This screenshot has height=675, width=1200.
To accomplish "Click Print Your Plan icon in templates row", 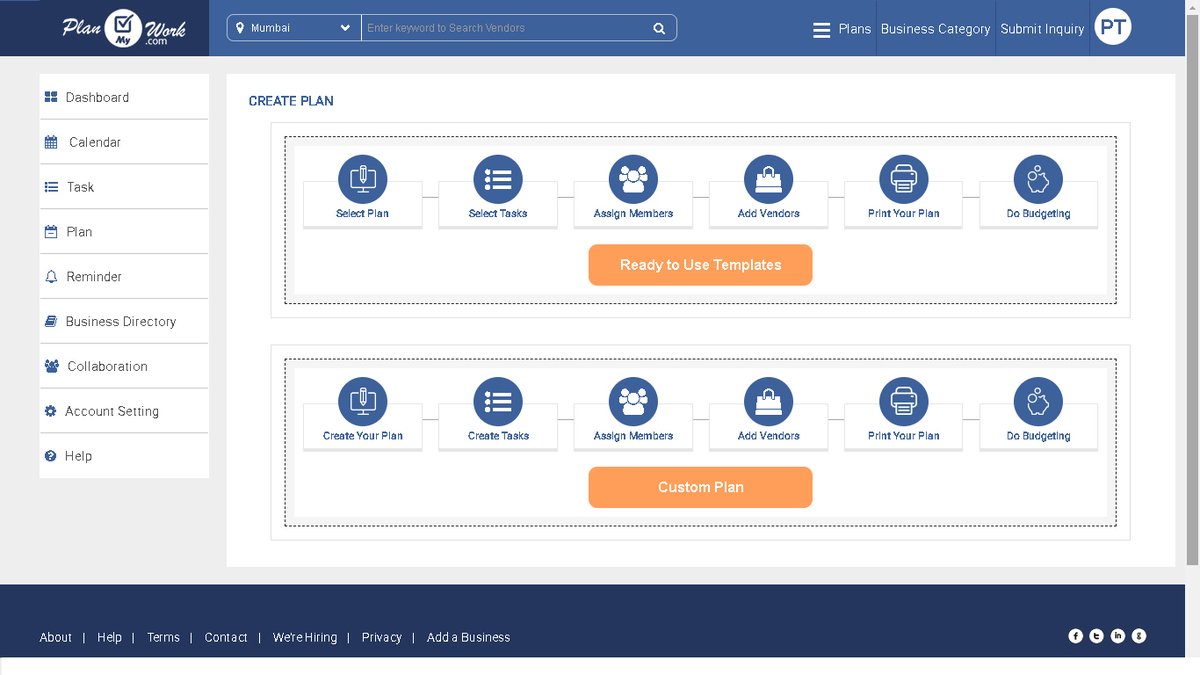I will click(x=904, y=180).
